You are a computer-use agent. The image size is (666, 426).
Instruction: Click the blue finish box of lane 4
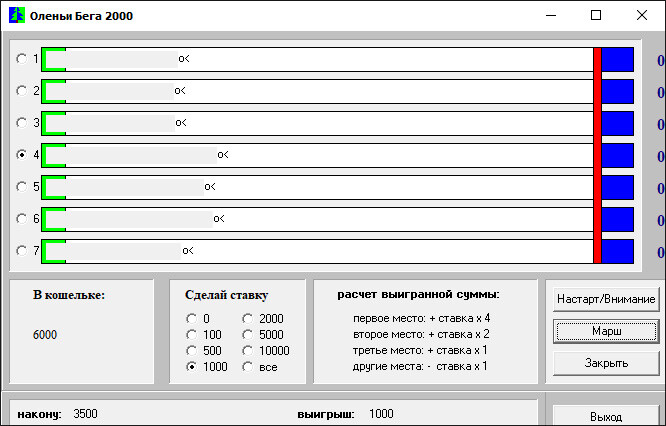[x=618, y=155]
